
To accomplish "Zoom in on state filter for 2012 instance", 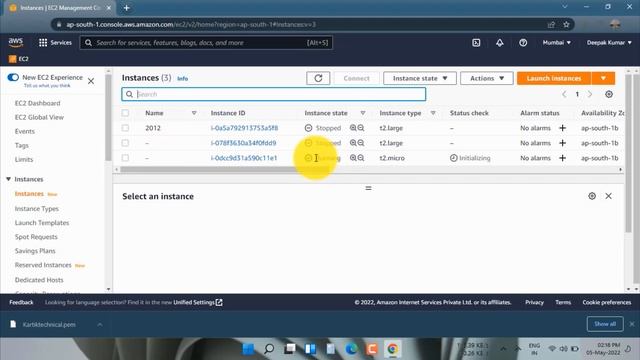I will (353, 128).
